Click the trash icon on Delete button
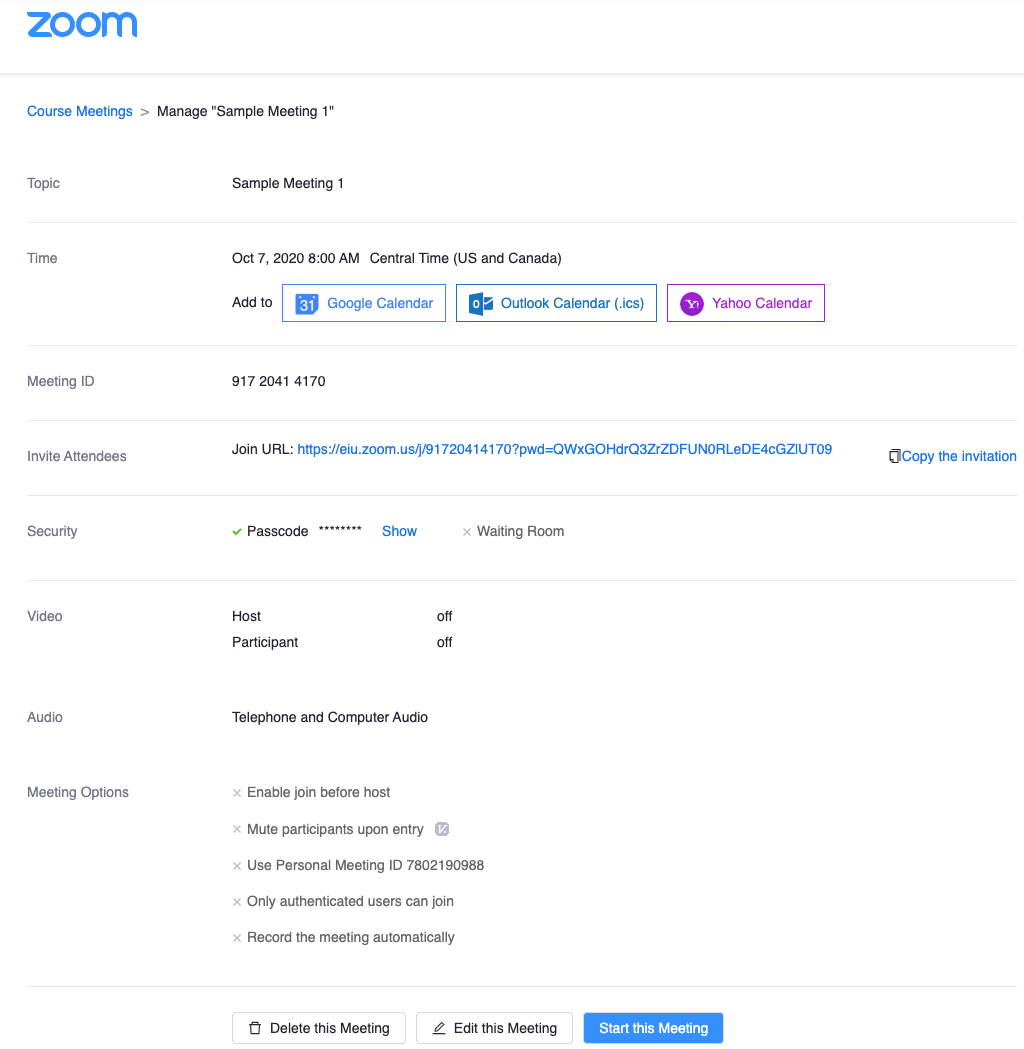1024x1049 pixels. point(255,1028)
